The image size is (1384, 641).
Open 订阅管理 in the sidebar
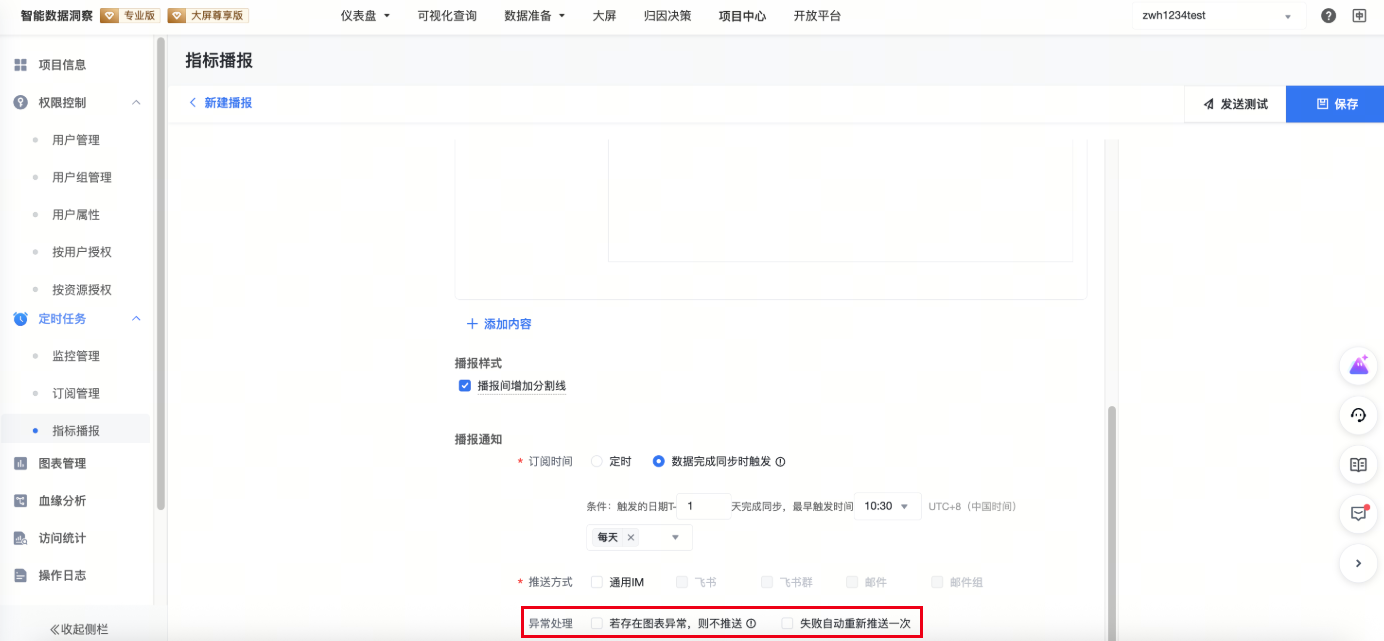pos(76,393)
